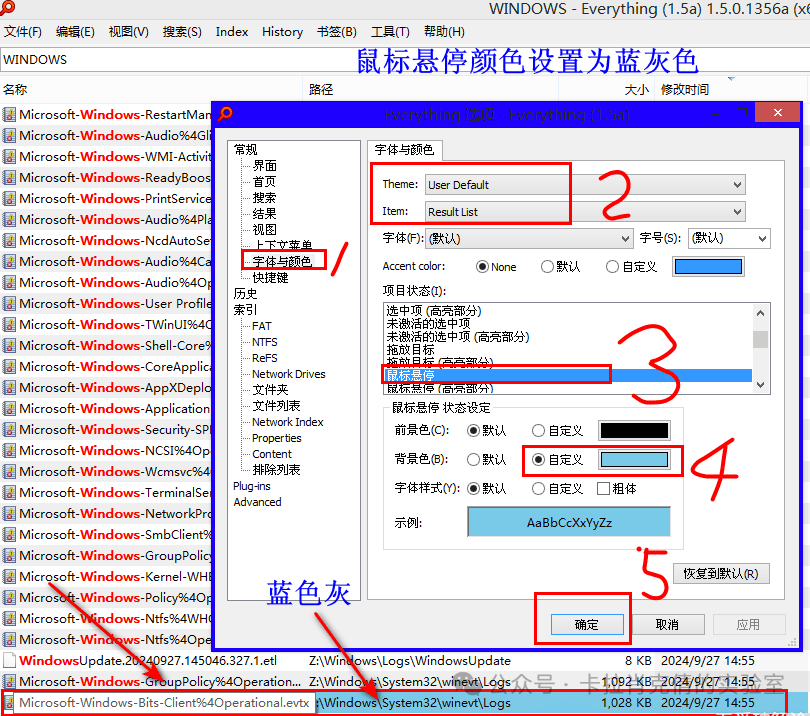Choose 自定义 radio for 背景色
Screen dimensions: 810x716
(x=538, y=460)
